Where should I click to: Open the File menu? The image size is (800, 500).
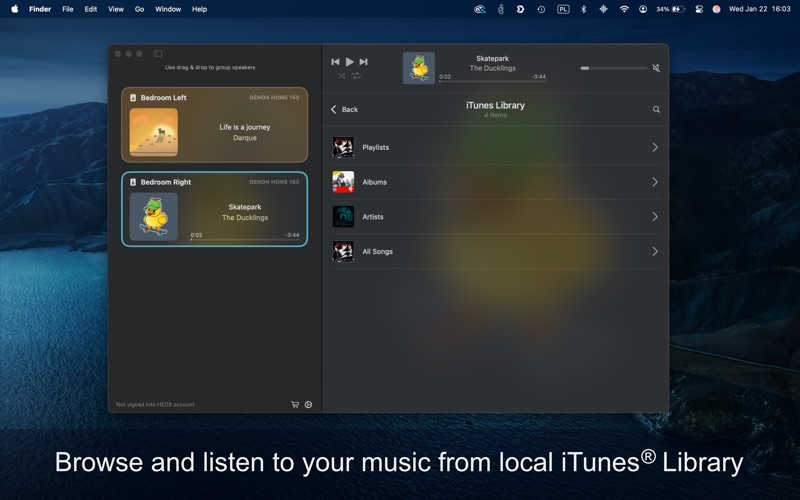(68, 9)
